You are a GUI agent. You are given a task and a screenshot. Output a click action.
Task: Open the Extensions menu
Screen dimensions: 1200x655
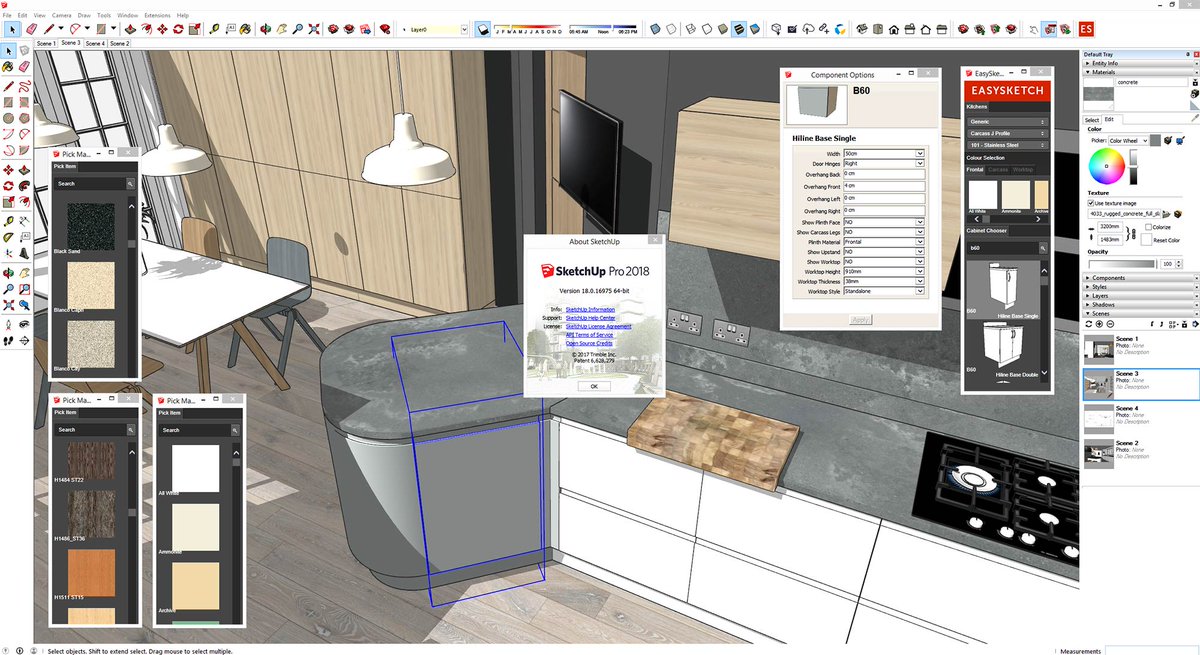click(157, 16)
